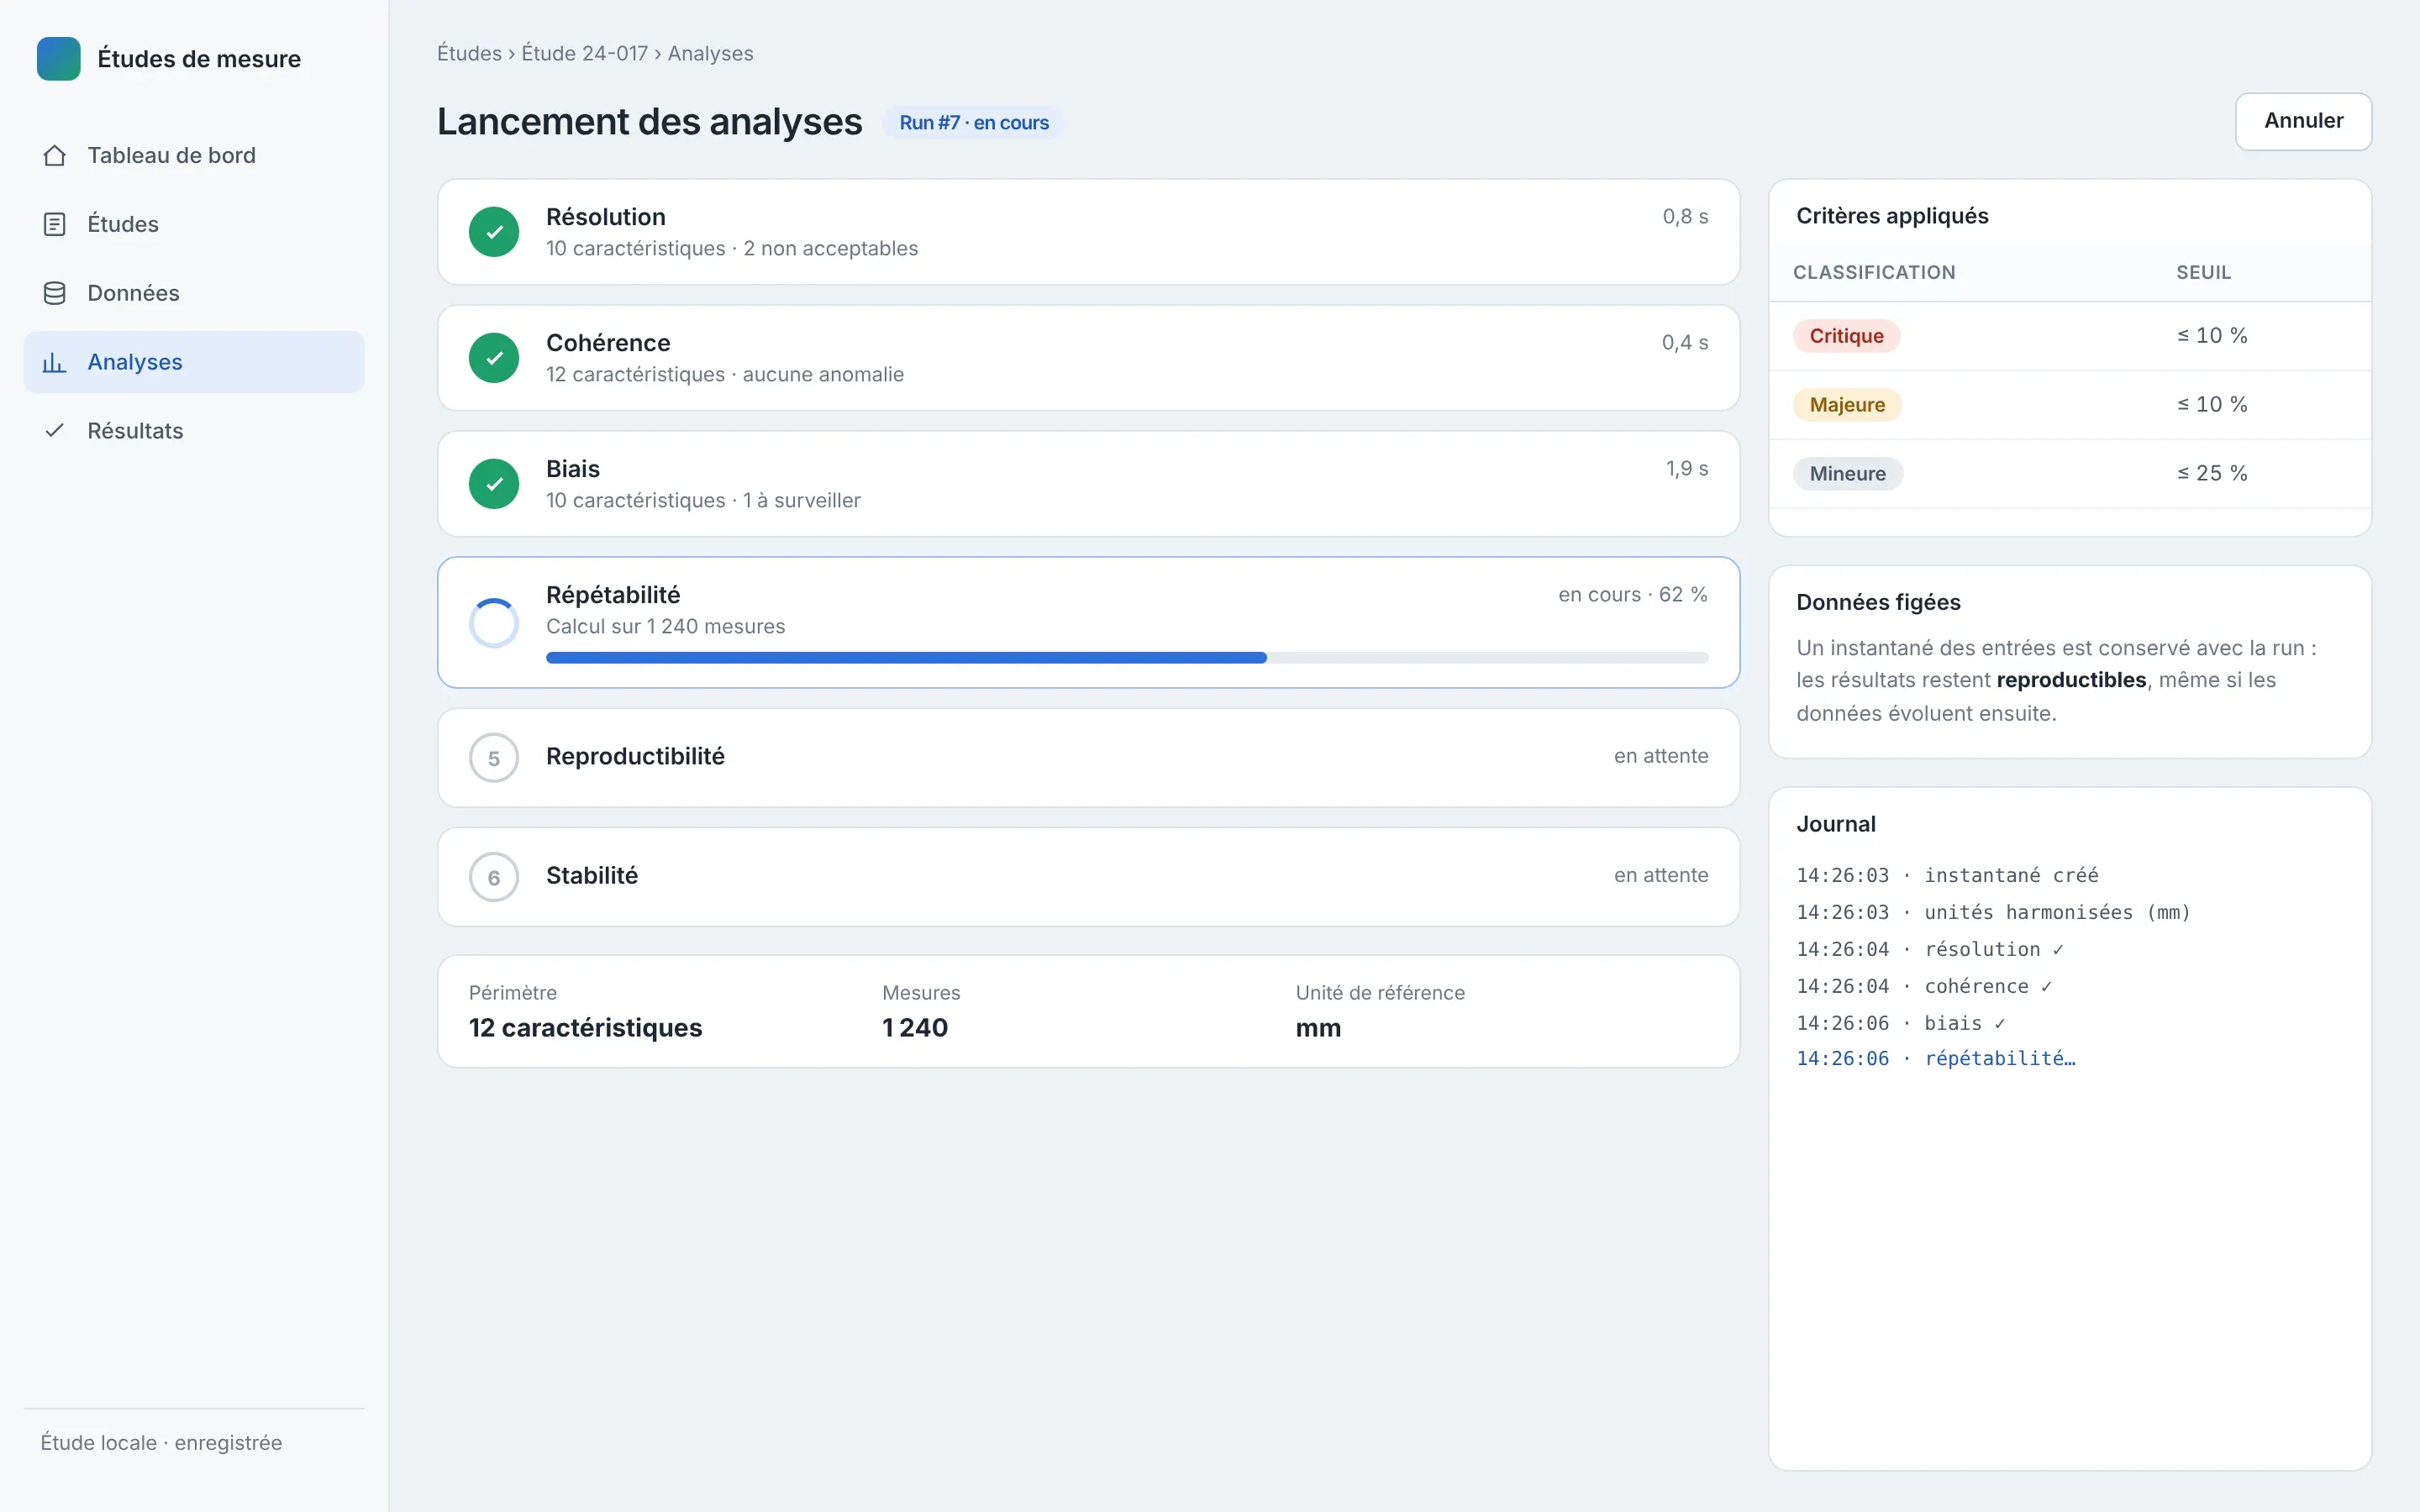Viewport: 2420px width, 1512px height.
Task: Open the Données section
Action: (x=194, y=293)
